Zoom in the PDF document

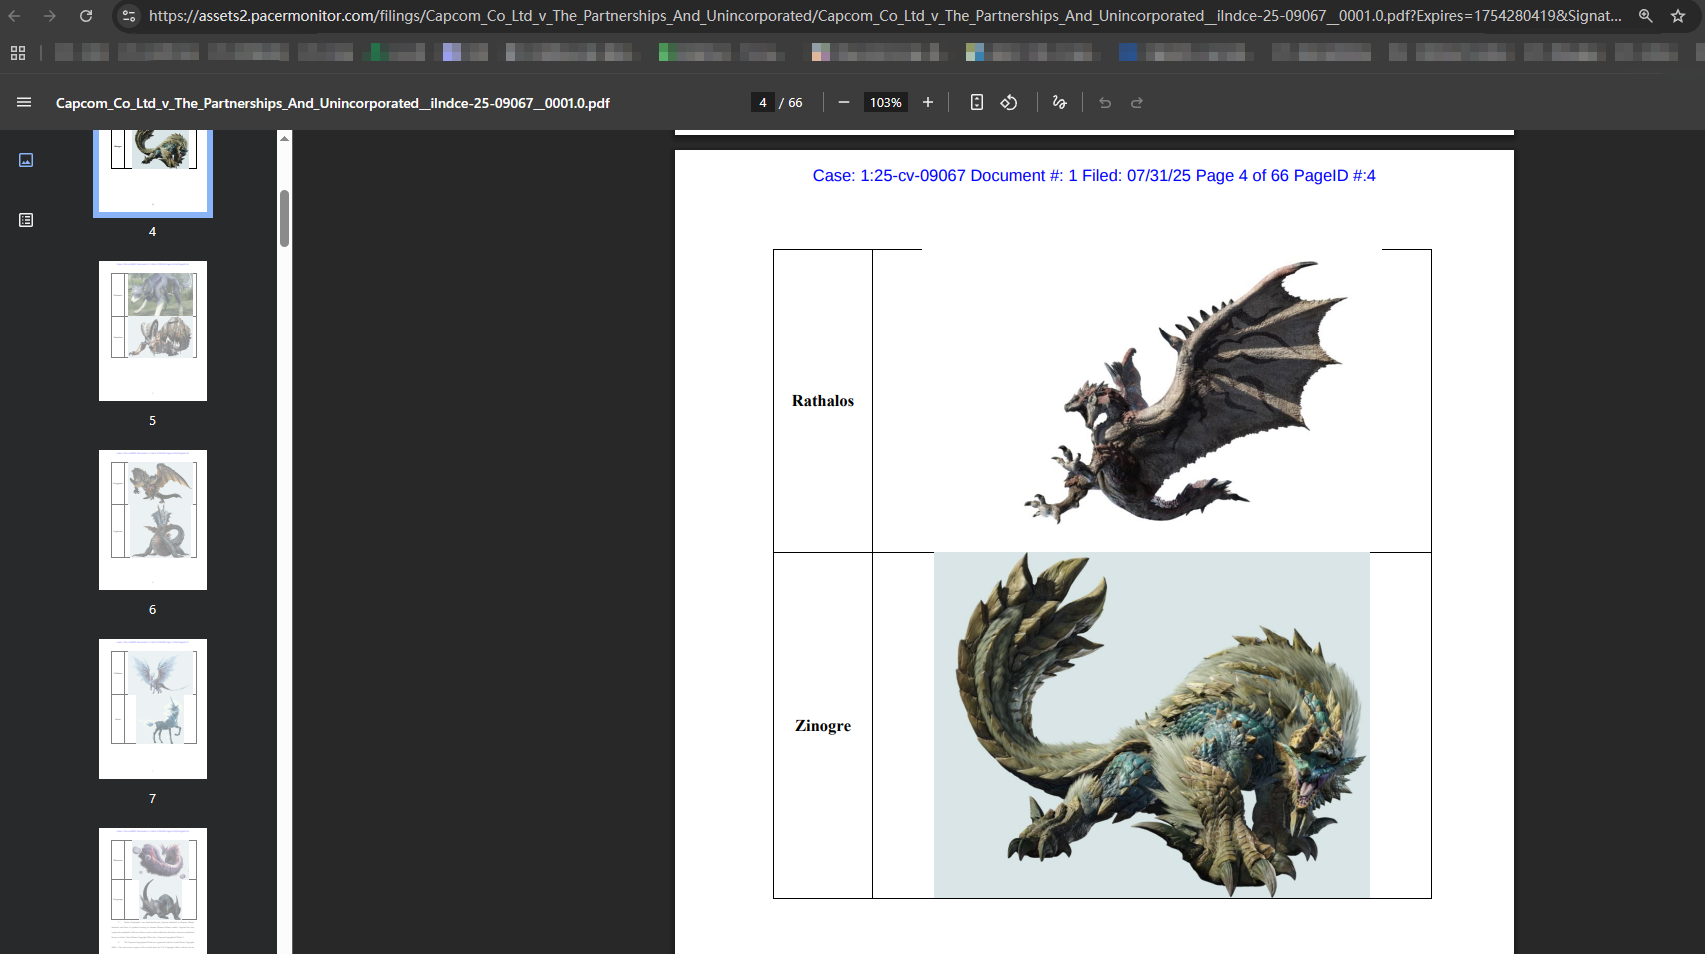click(927, 102)
